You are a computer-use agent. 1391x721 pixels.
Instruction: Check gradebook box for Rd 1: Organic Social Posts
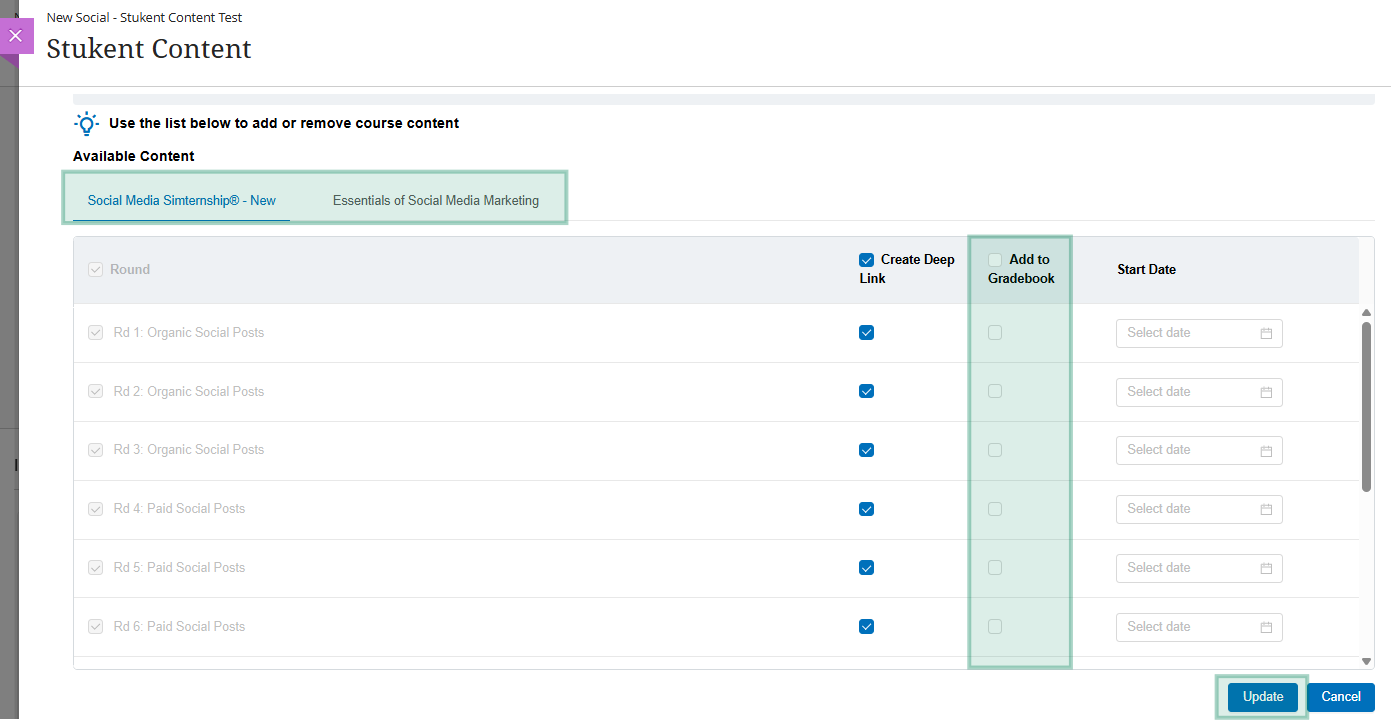tap(995, 333)
